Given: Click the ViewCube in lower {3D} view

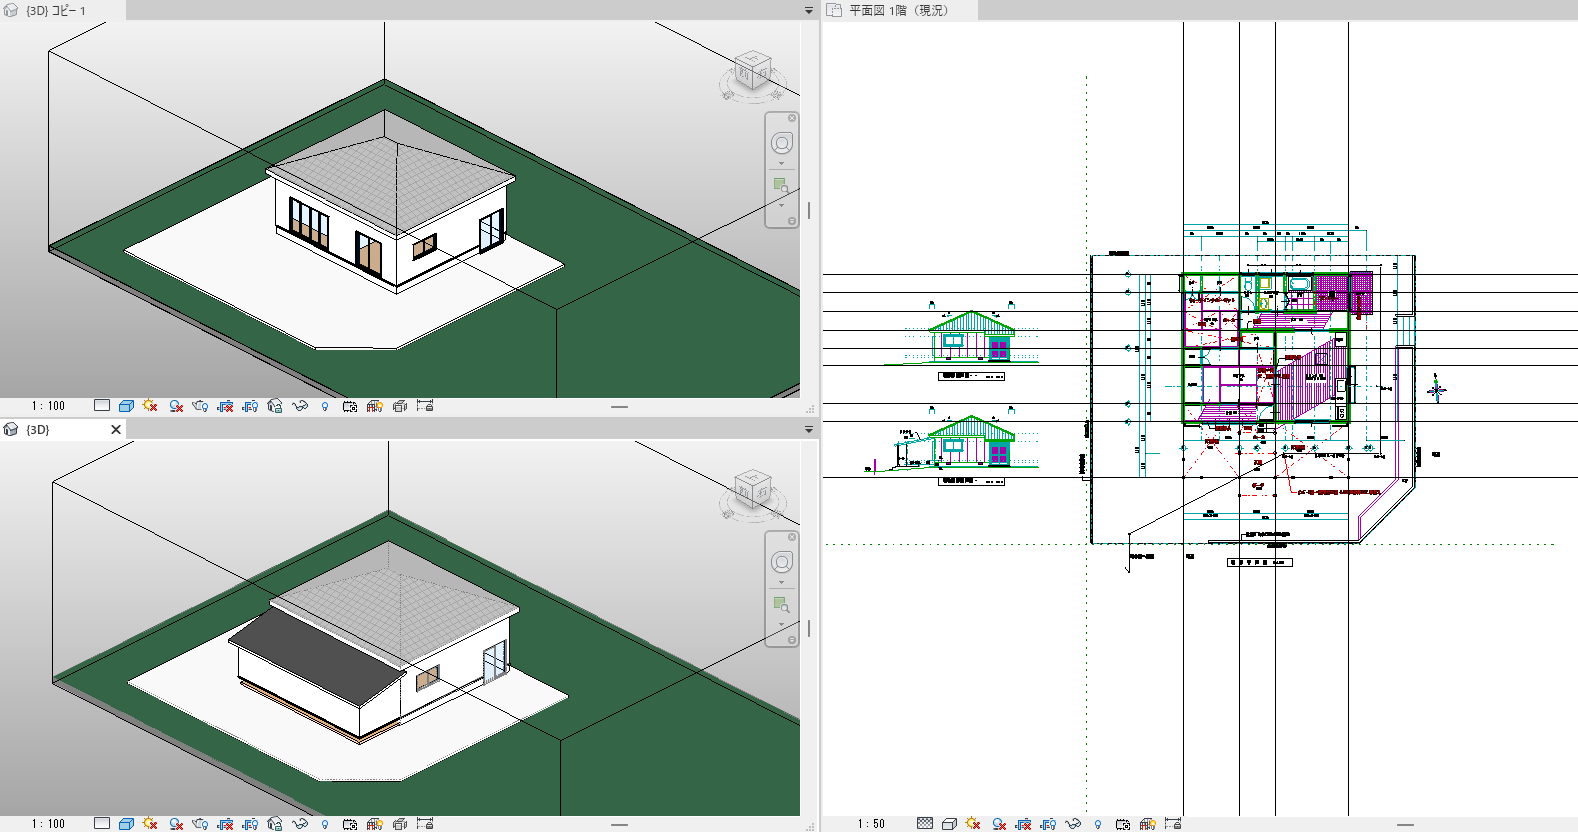Looking at the screenshot, I should 753,490.
